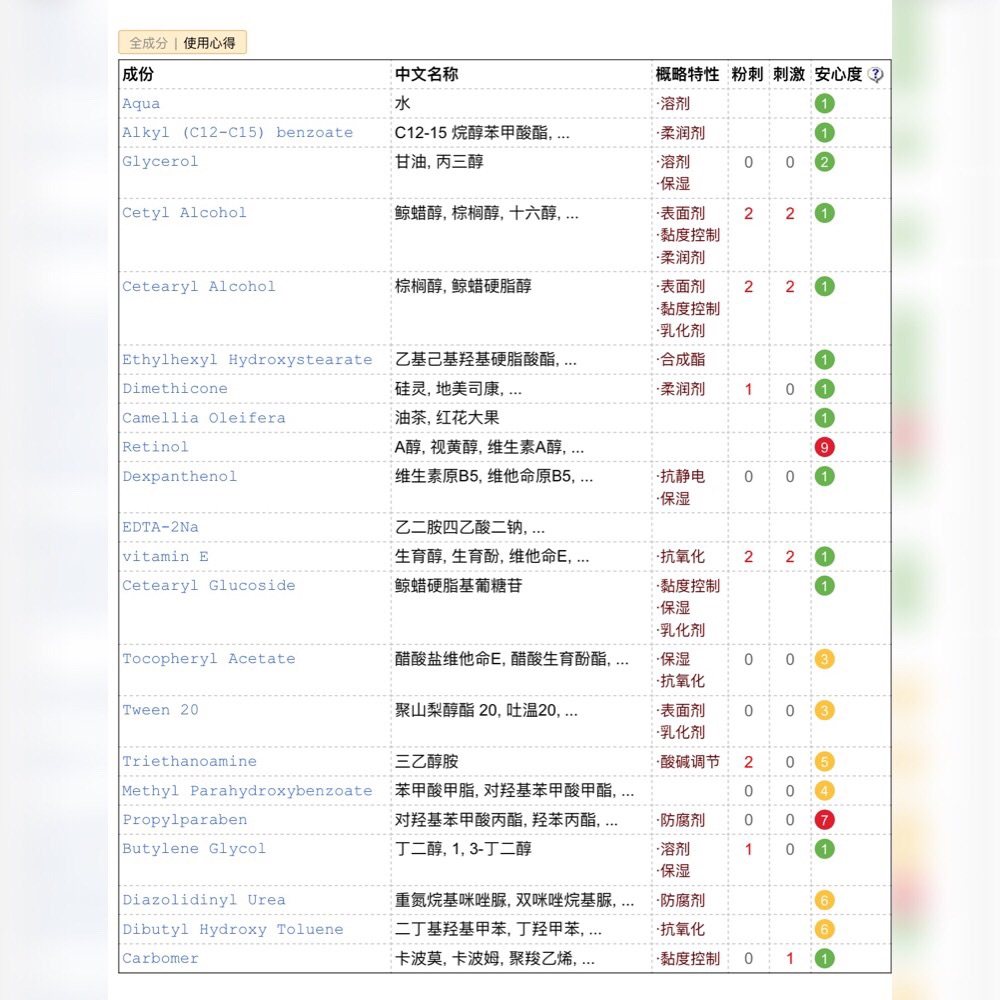Image resolution: width=1000 pixels, height=1000 pixels.
Task: Click the 安心度 column header
Action: (838, 74)
